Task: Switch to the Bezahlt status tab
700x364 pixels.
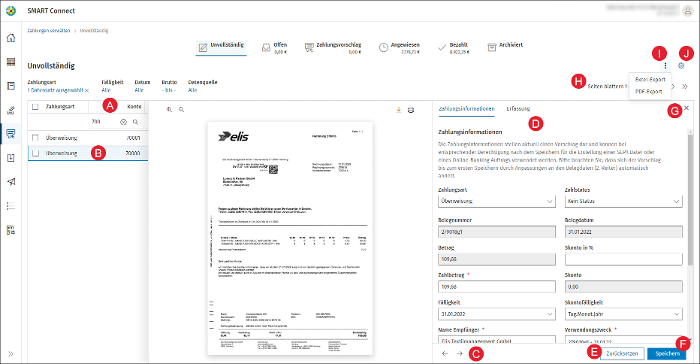Action: tap(453, 47)
